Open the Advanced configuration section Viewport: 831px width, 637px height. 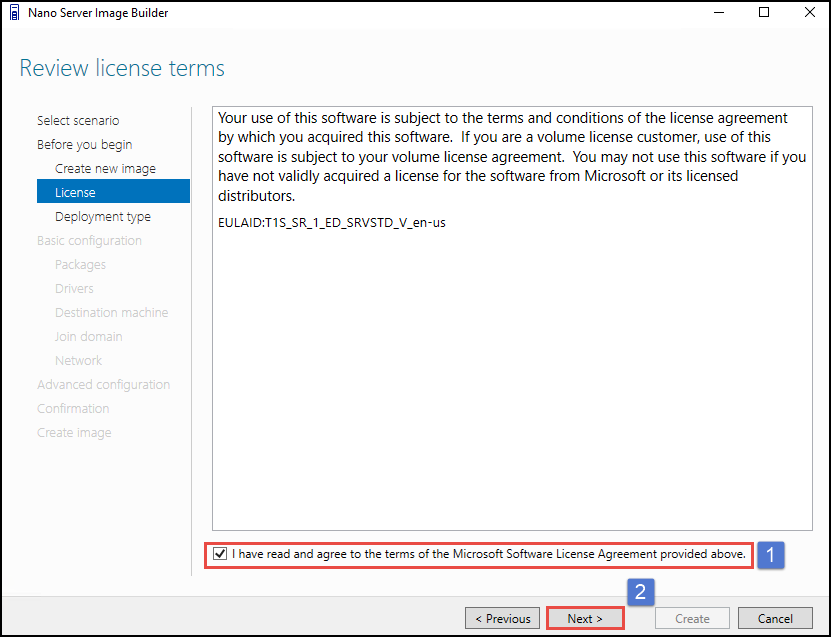tap(103, 384)
